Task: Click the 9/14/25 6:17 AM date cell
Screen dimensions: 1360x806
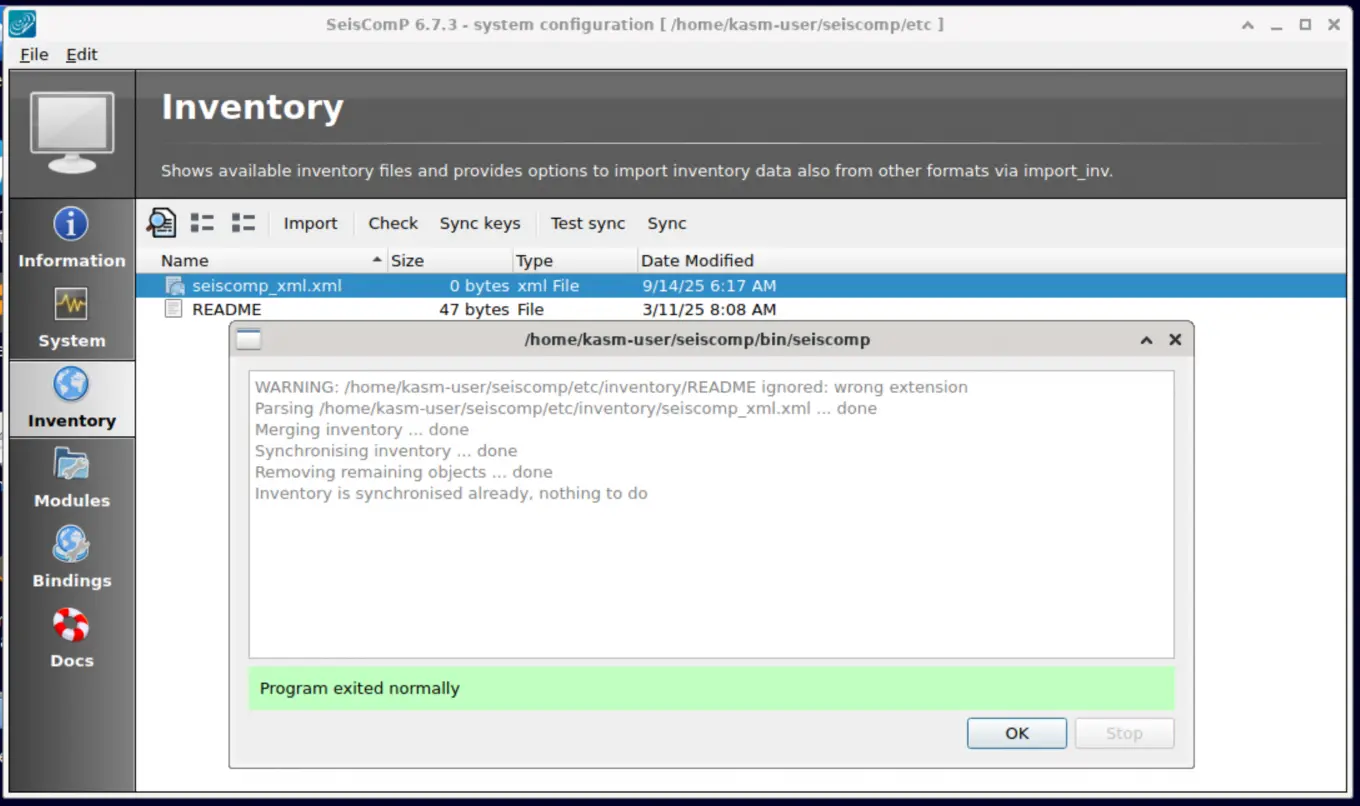Action: pyautogui.click(x=709, y=286)
